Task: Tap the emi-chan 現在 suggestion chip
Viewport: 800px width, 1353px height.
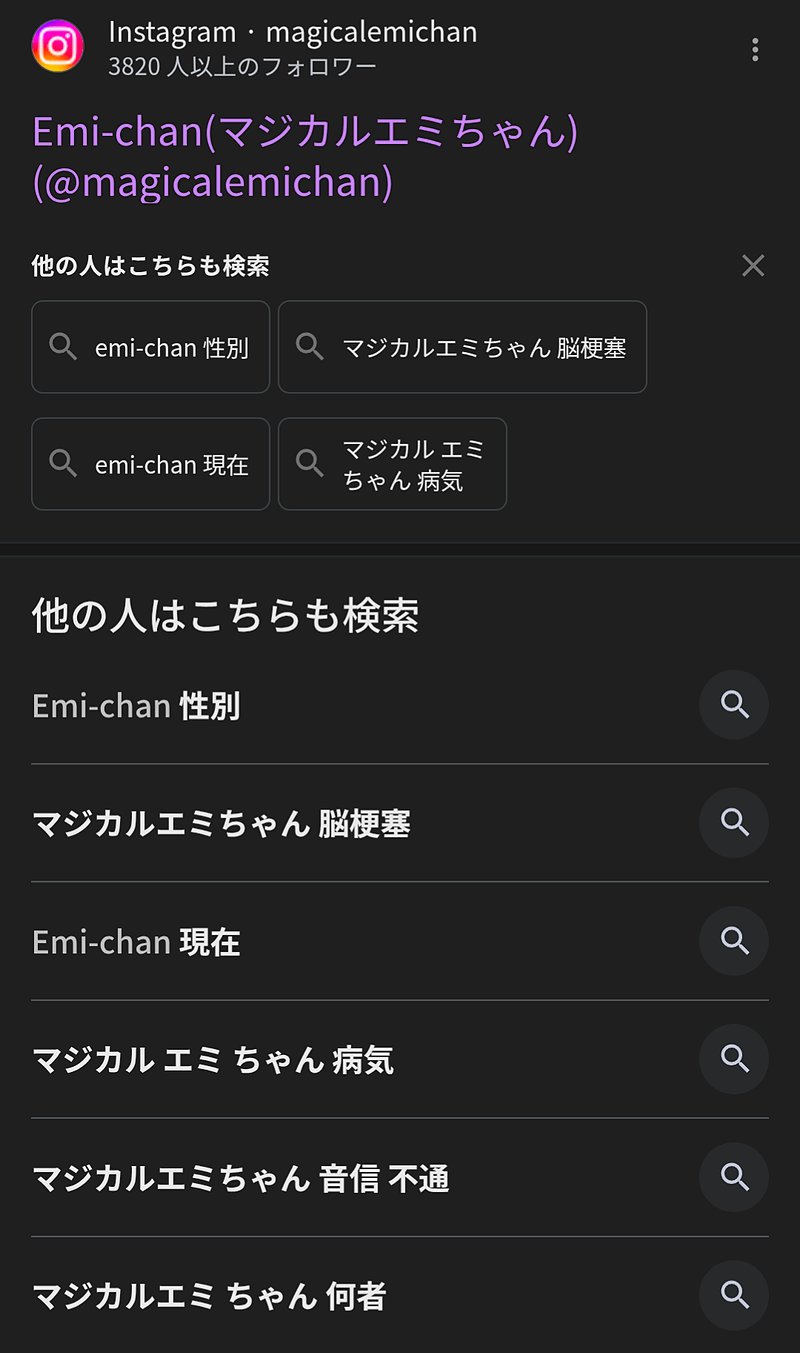Action: click(151, 464)
